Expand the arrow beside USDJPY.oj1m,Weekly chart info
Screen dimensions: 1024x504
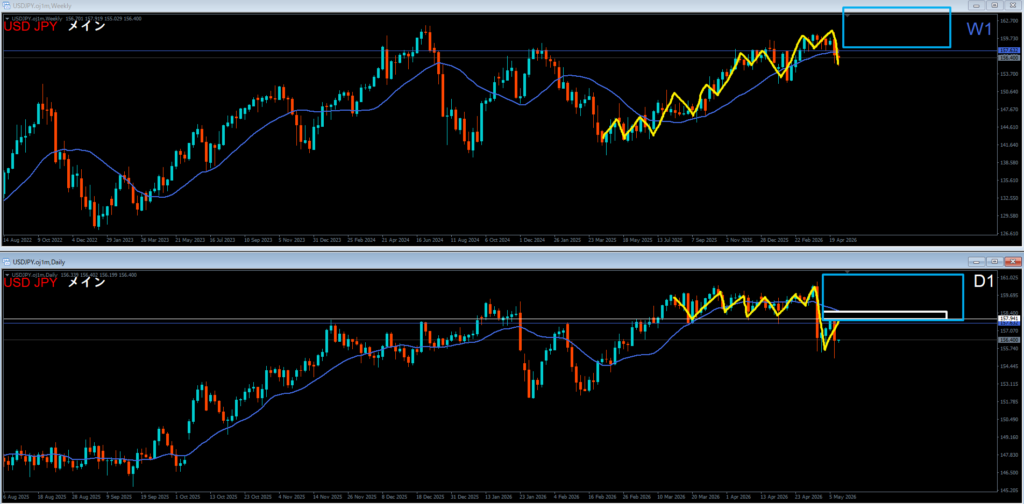(7, 18)
